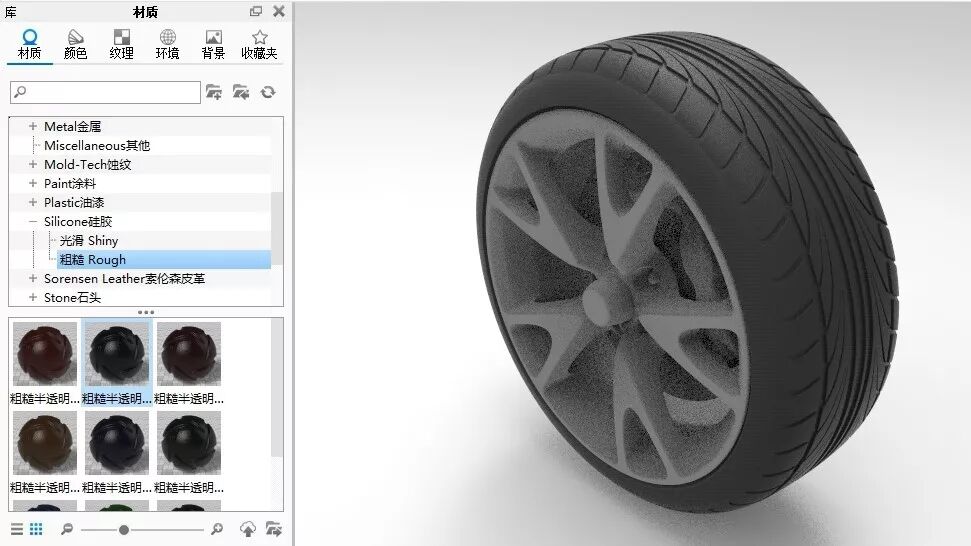The width and height of the screenshot is (971, 546).
Task: Click the folder icon at bottom right of panel
Action: coord(274,529)
